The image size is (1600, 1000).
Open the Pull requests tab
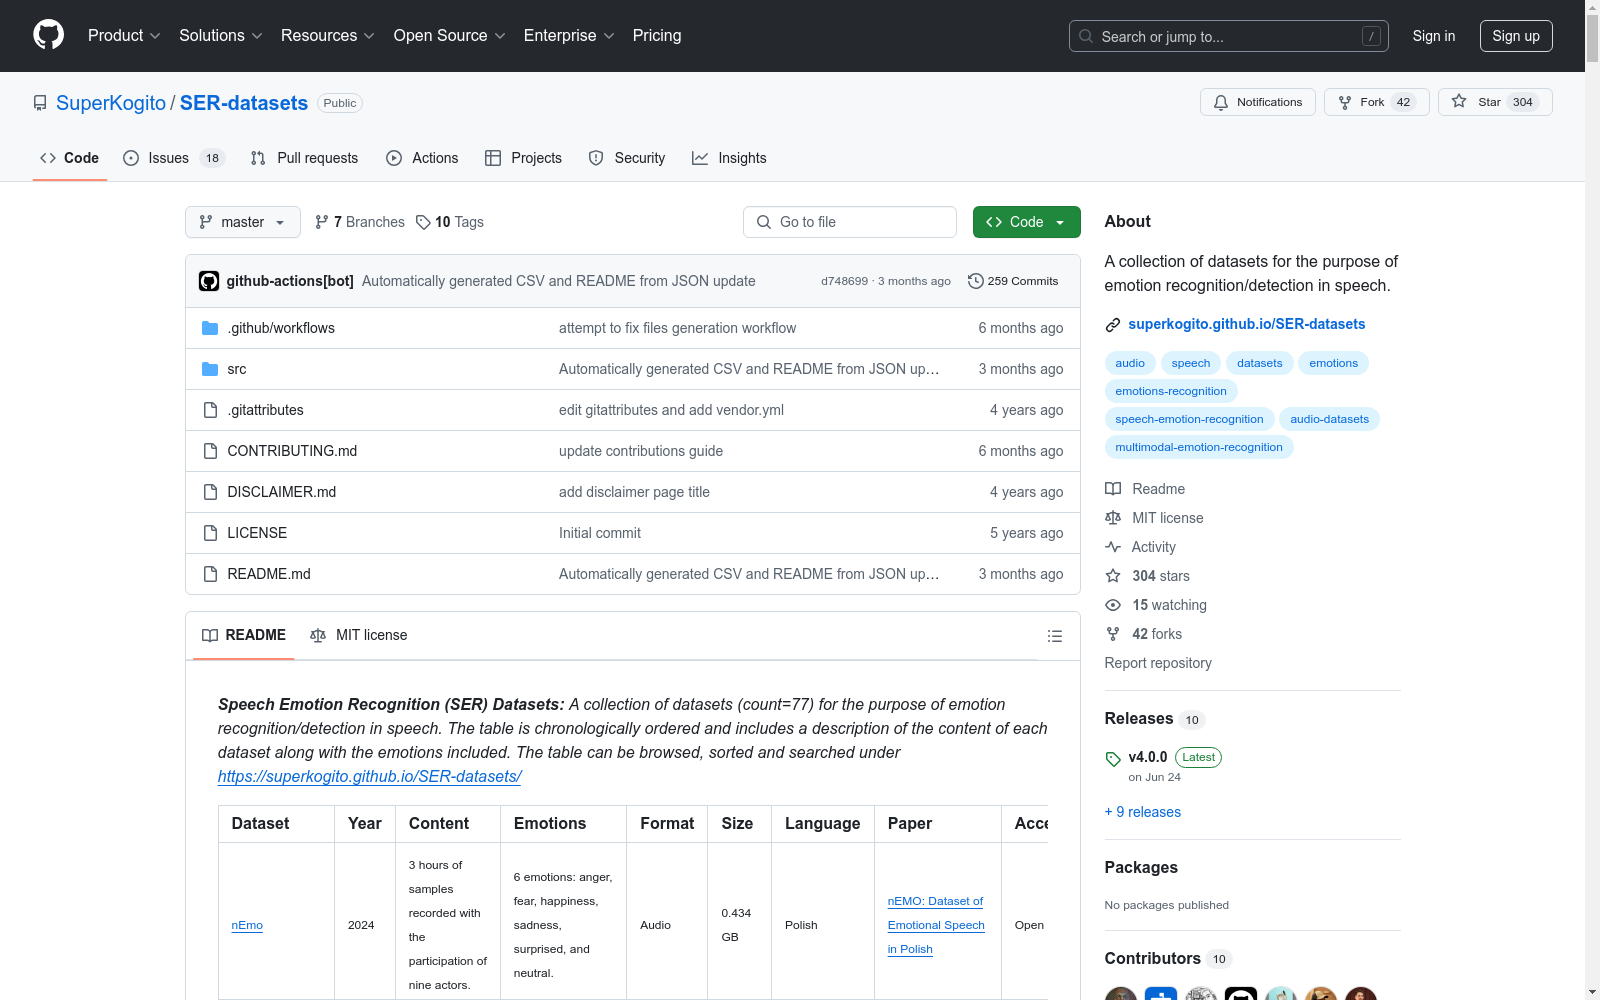click(304, 158)
